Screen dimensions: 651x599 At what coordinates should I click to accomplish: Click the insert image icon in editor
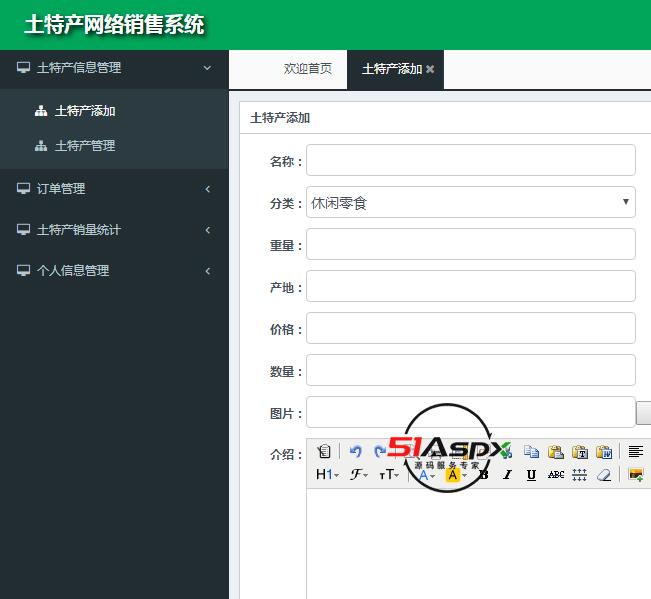tap(636, 474)
